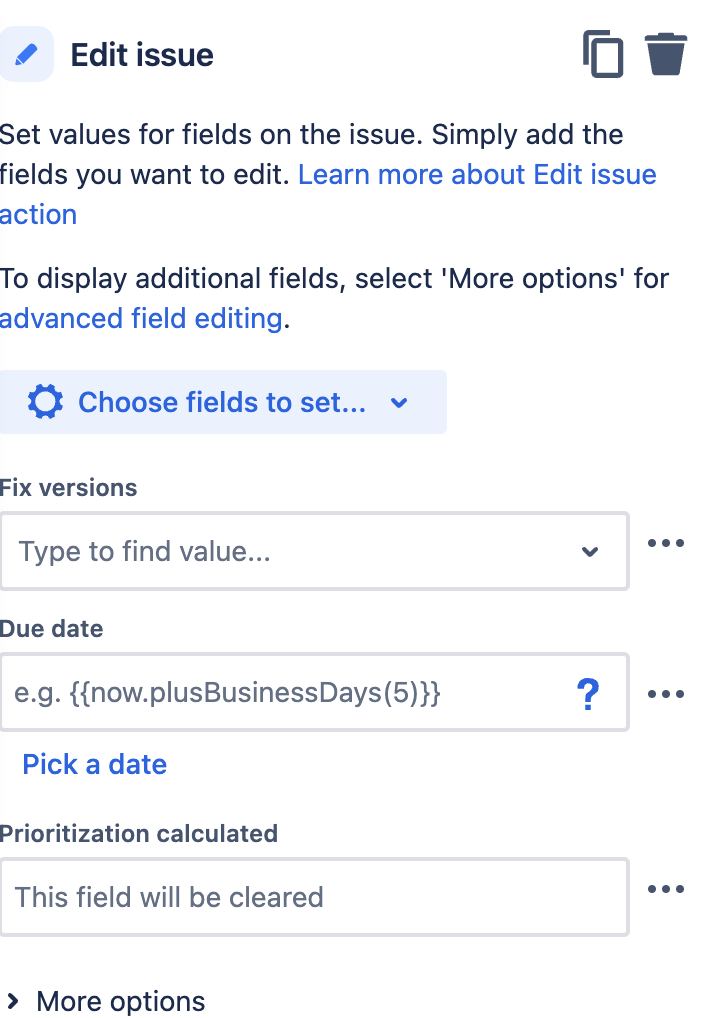Viewport: 724px width, 1018px height.
Task: Open the Choose fields to set dropdown chevron
Action: point(399,402)
